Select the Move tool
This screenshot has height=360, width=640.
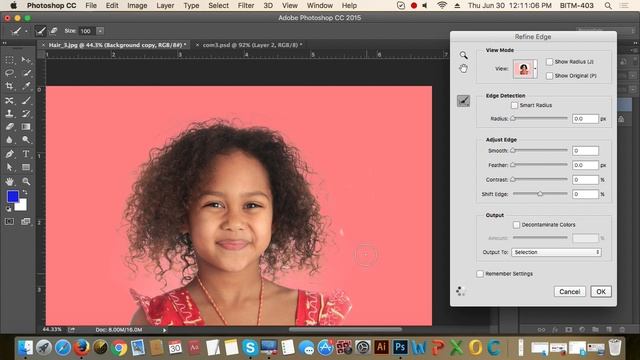point(26,60)
